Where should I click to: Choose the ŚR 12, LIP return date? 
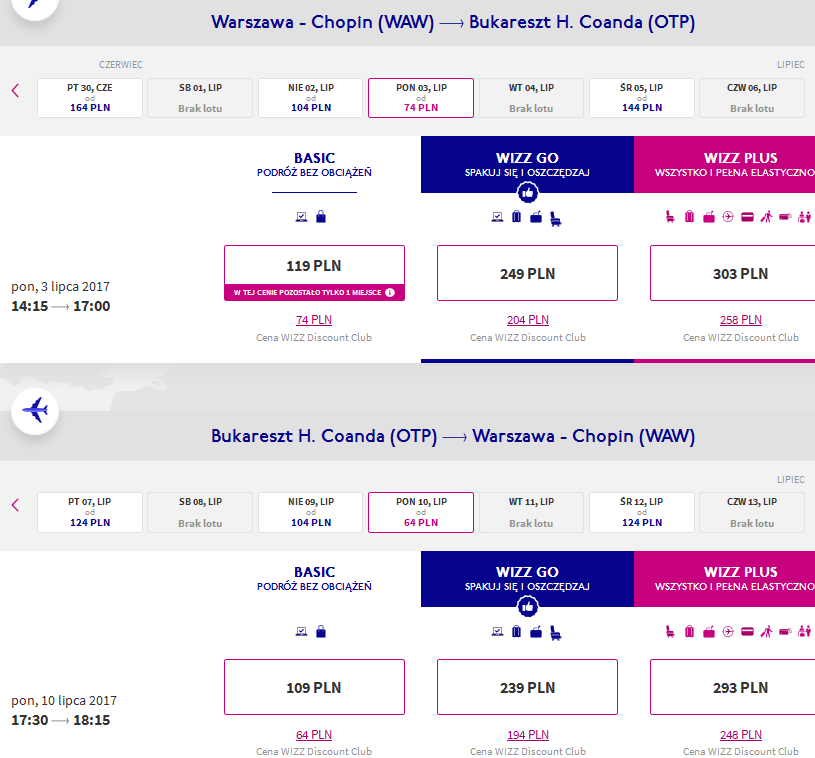[x=642, y=512]
